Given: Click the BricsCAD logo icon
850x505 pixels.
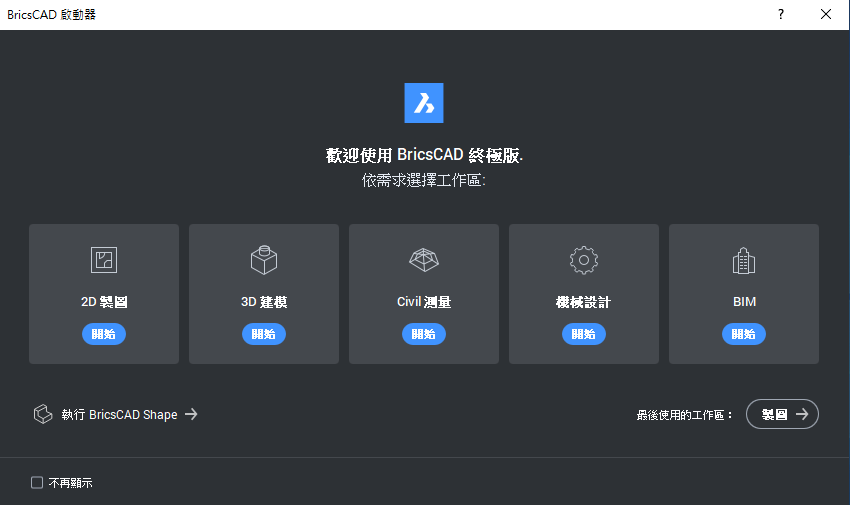Looking at the screenshot, I should point(424,103).
